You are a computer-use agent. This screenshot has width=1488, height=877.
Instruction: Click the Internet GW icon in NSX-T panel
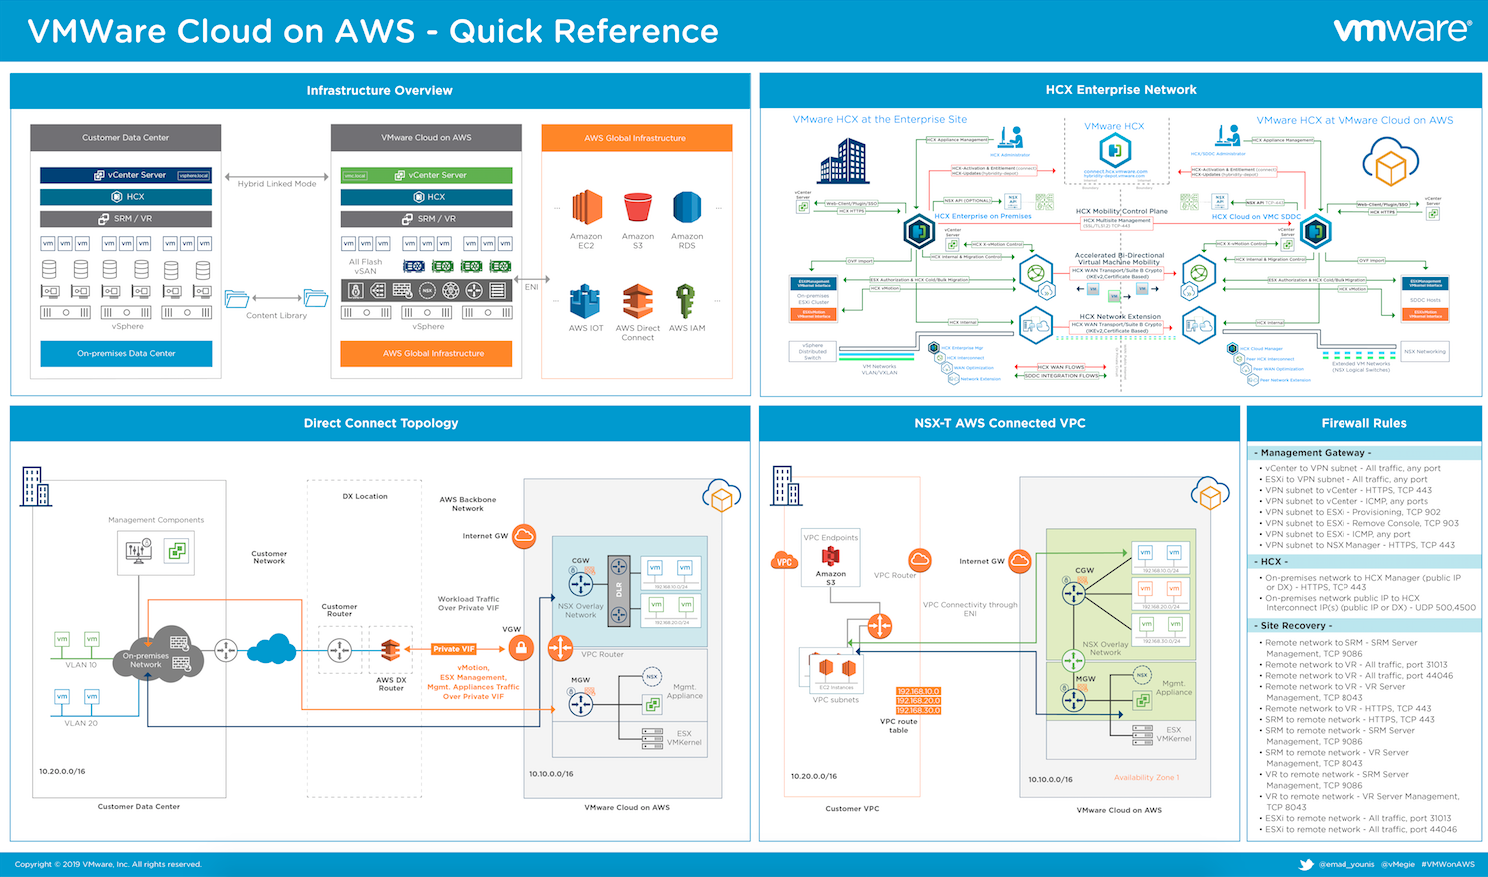point(1020,561)
